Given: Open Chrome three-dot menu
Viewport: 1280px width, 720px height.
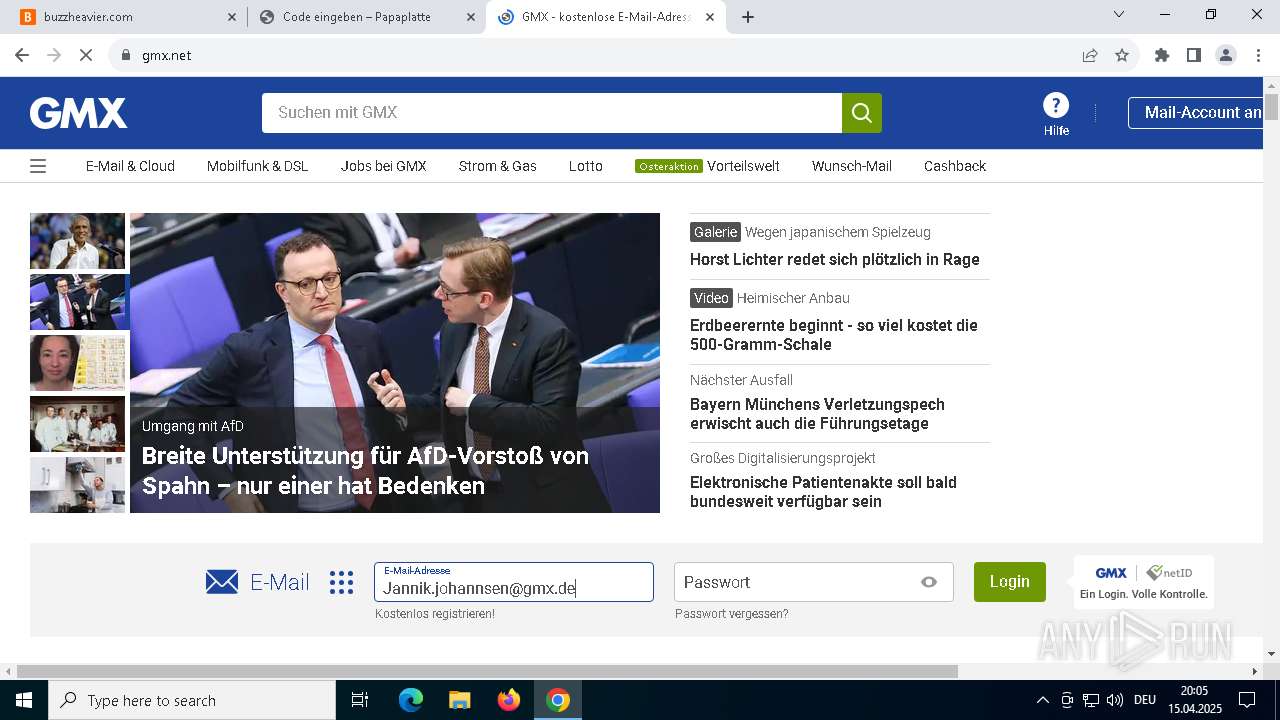Looking at the screenshot, I should pyautogui.click(x=1258, y=55).
